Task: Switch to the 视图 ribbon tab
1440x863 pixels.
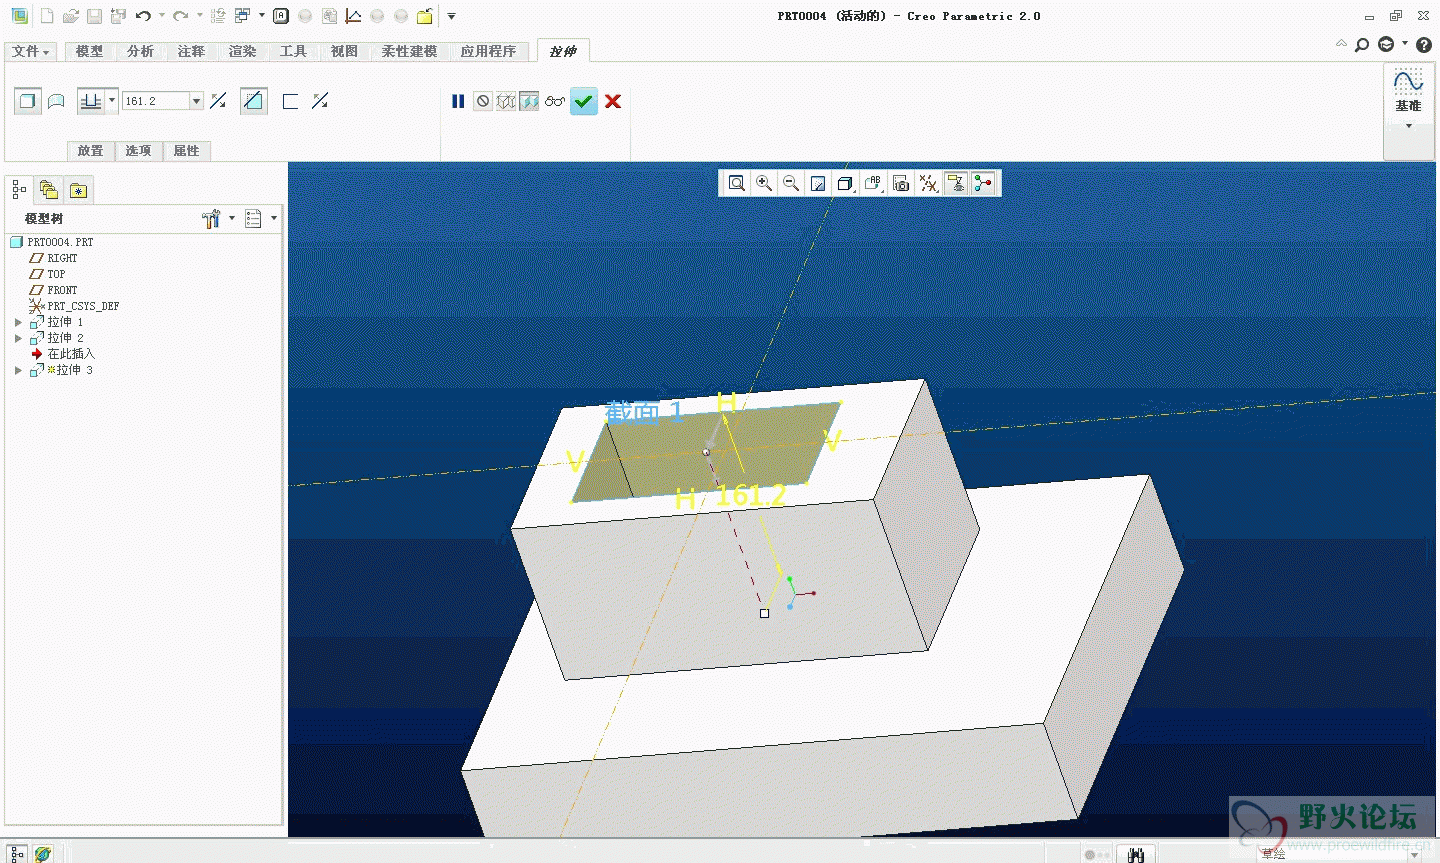Action: tap(344, 51)
